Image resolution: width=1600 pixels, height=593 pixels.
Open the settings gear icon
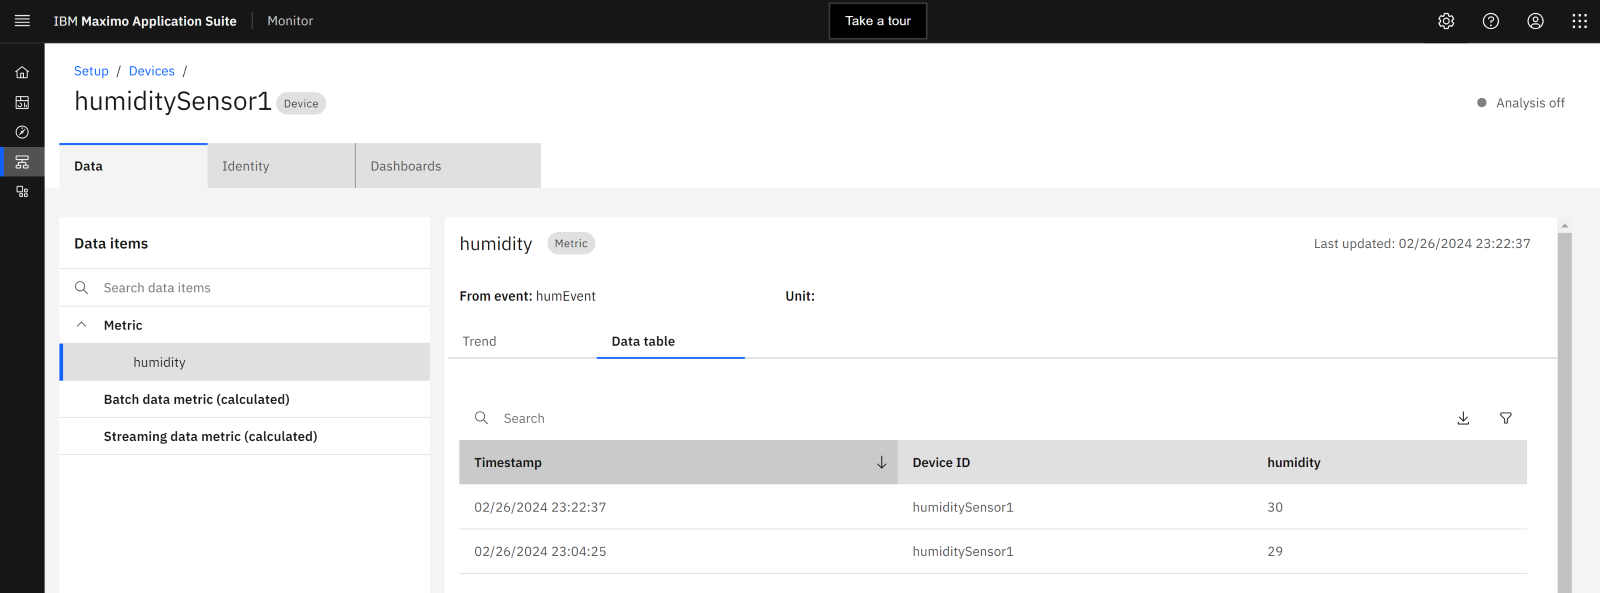(1446, 21)
